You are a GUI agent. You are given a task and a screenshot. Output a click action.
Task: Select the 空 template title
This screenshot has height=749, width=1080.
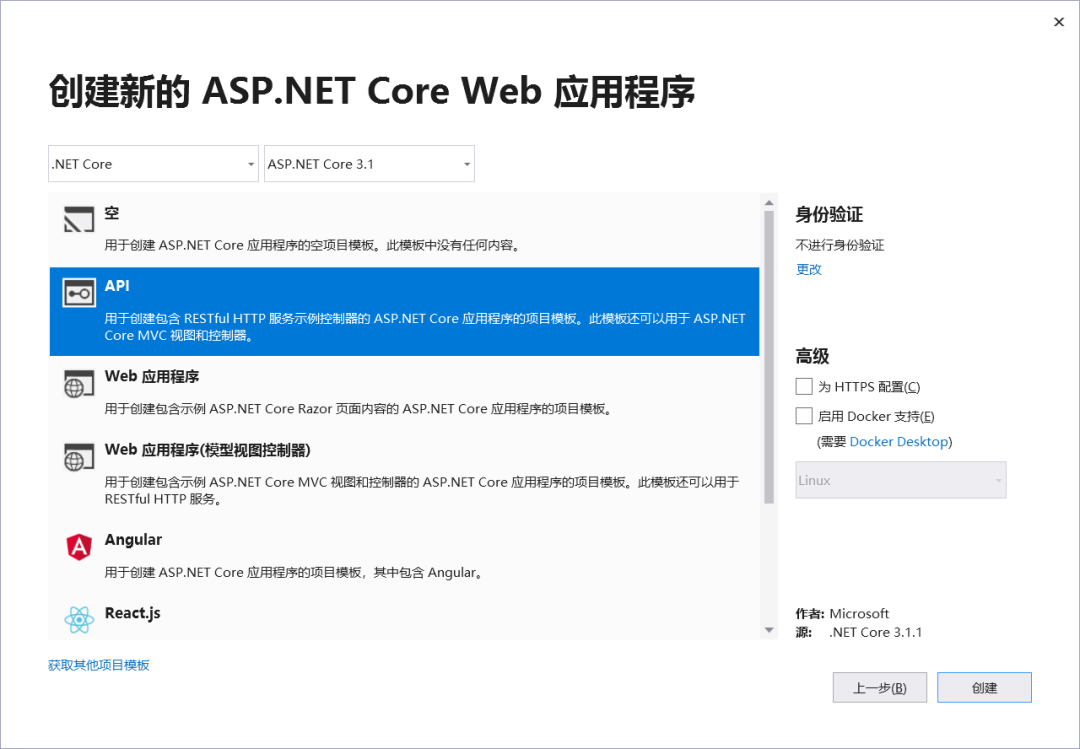point(112,214)
